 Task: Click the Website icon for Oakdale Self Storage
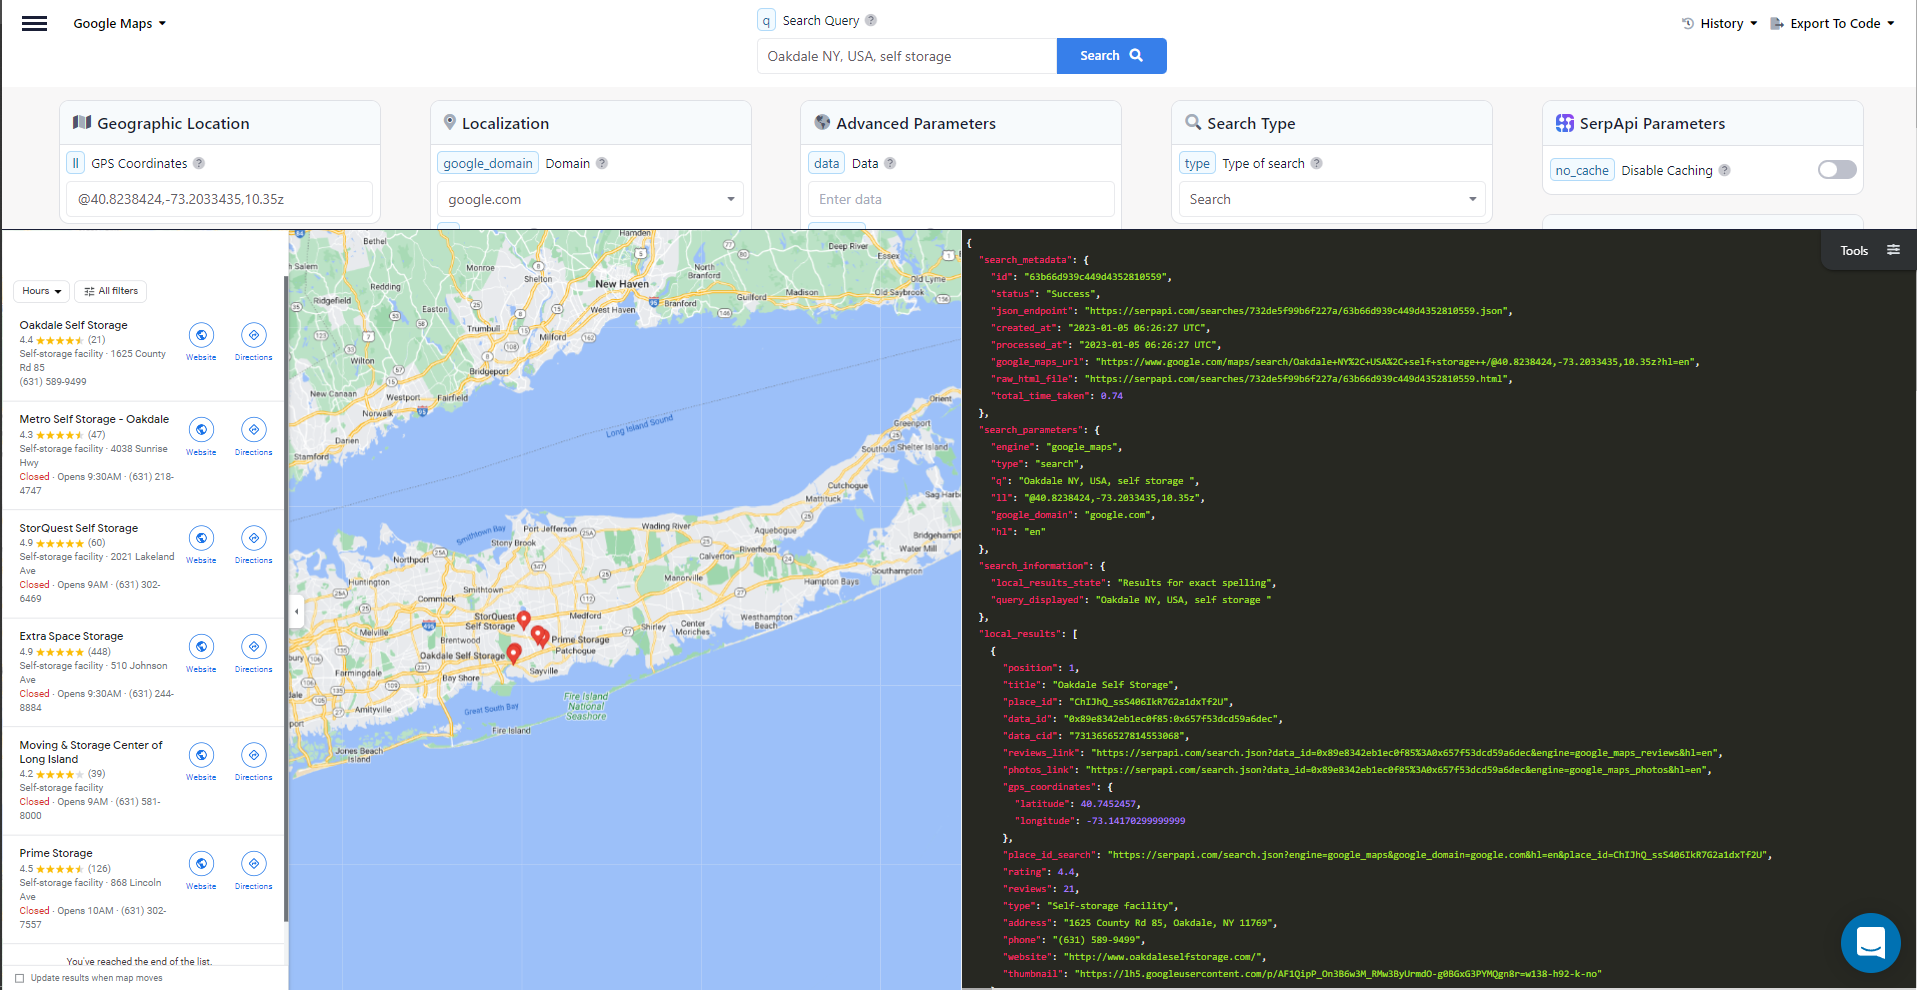(x=200, y=337)
